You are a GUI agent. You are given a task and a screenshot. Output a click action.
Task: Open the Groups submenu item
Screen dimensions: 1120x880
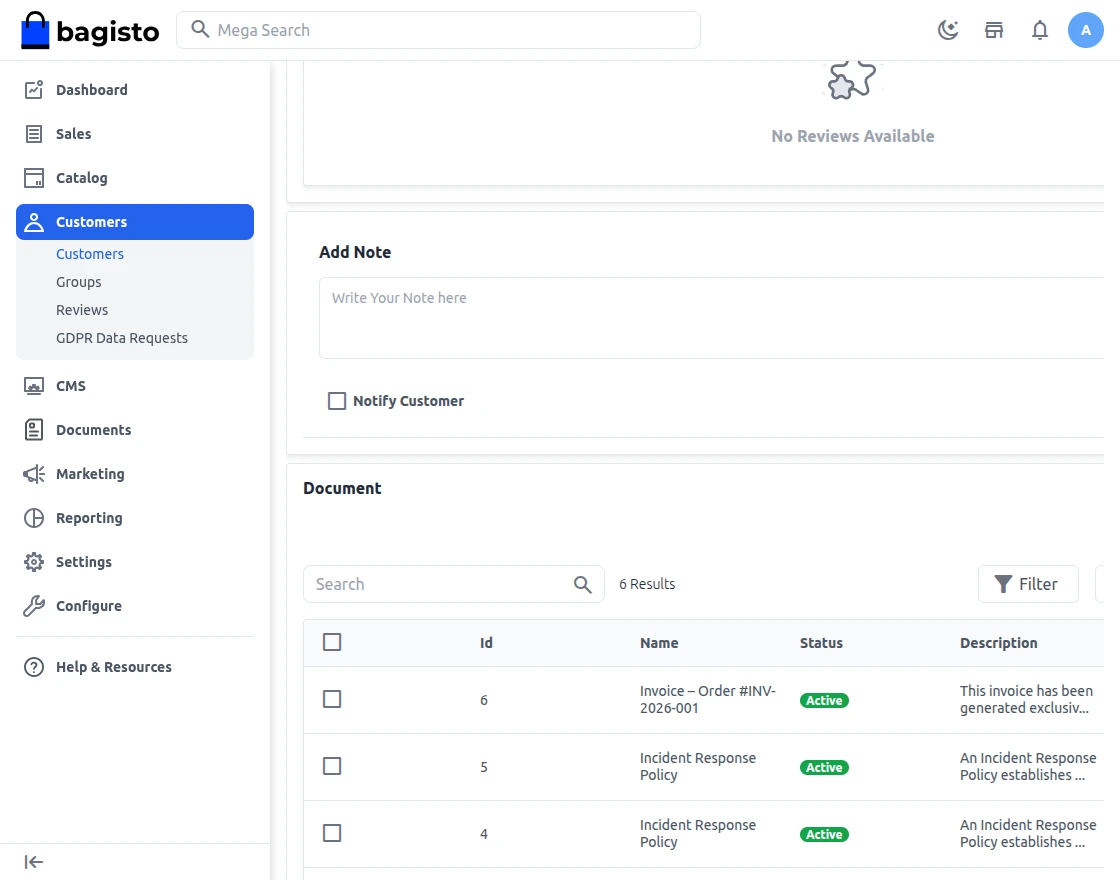(x=79, y=282)
